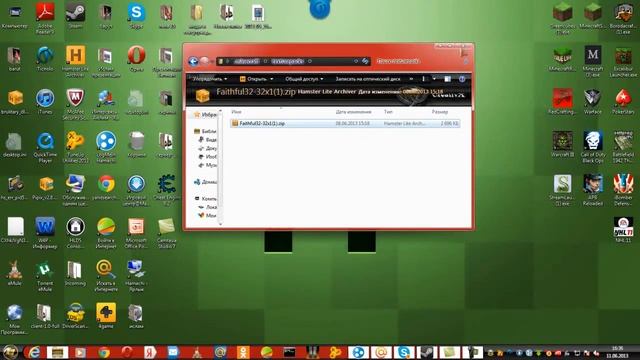
Task: Select the APB Reloaded desktop icon
Action: [x=593, y=190]
